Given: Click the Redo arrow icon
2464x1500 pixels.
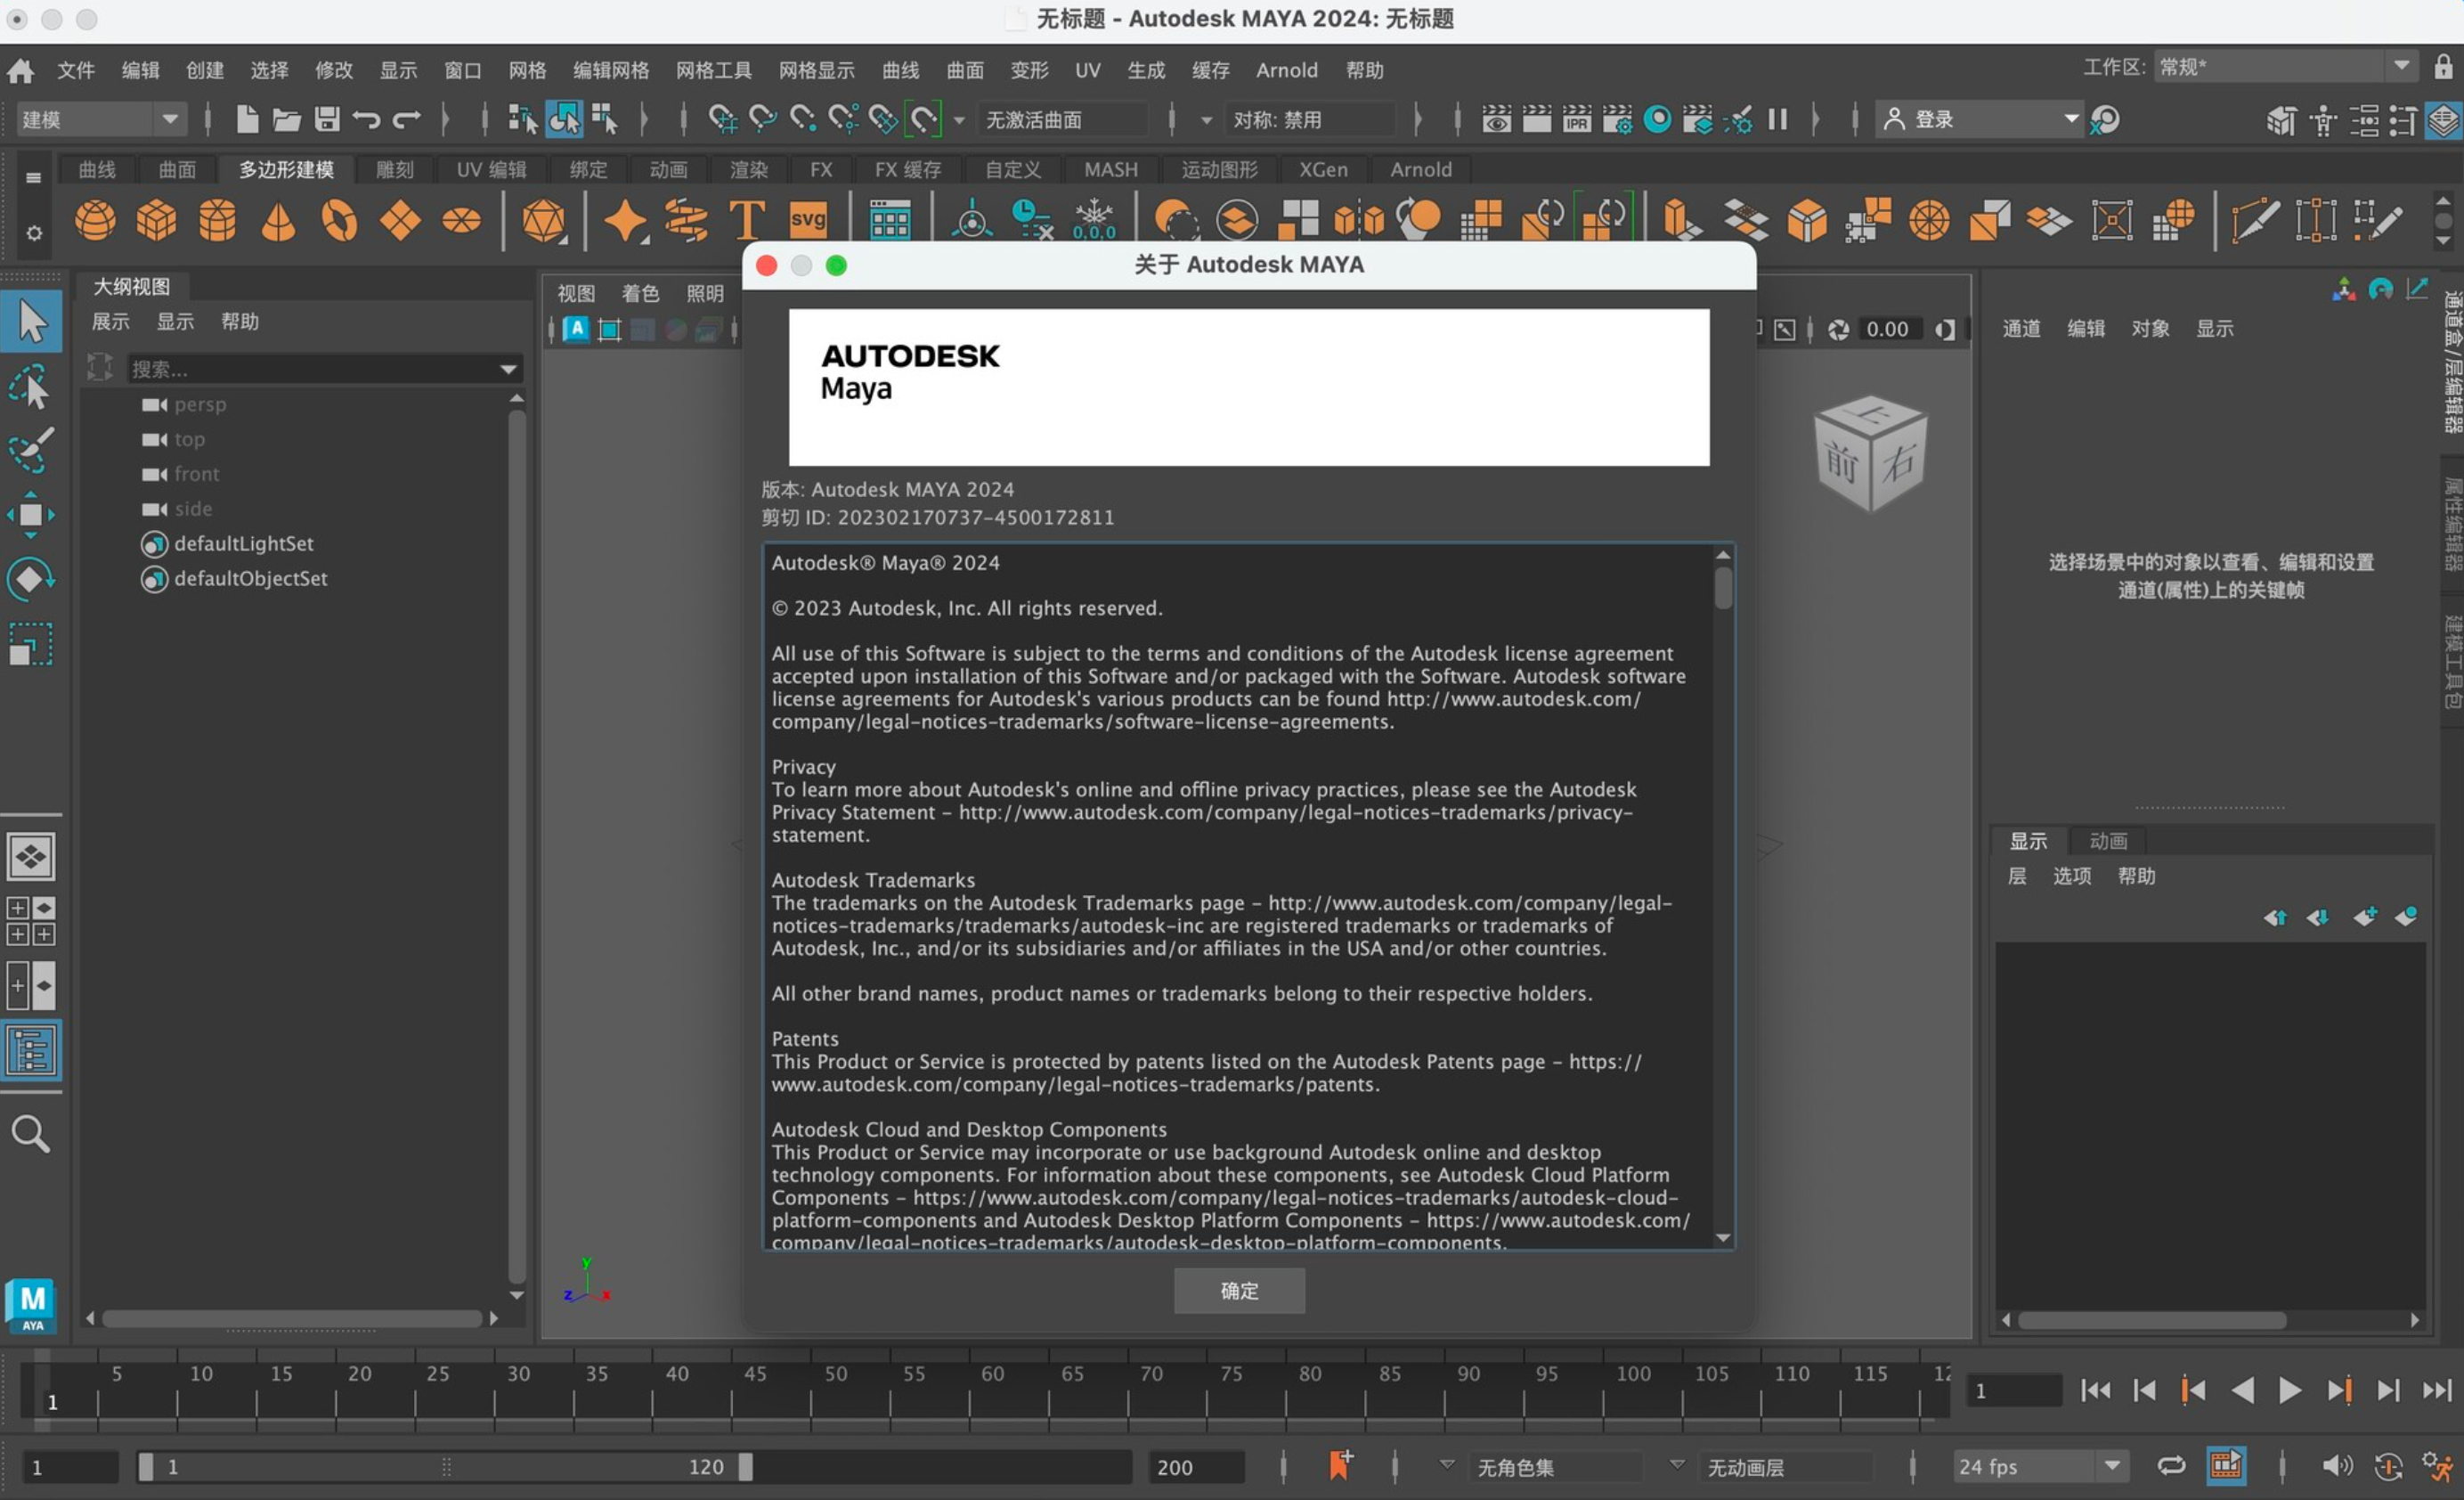Looking at the screenshot, I should click(406, 120).
